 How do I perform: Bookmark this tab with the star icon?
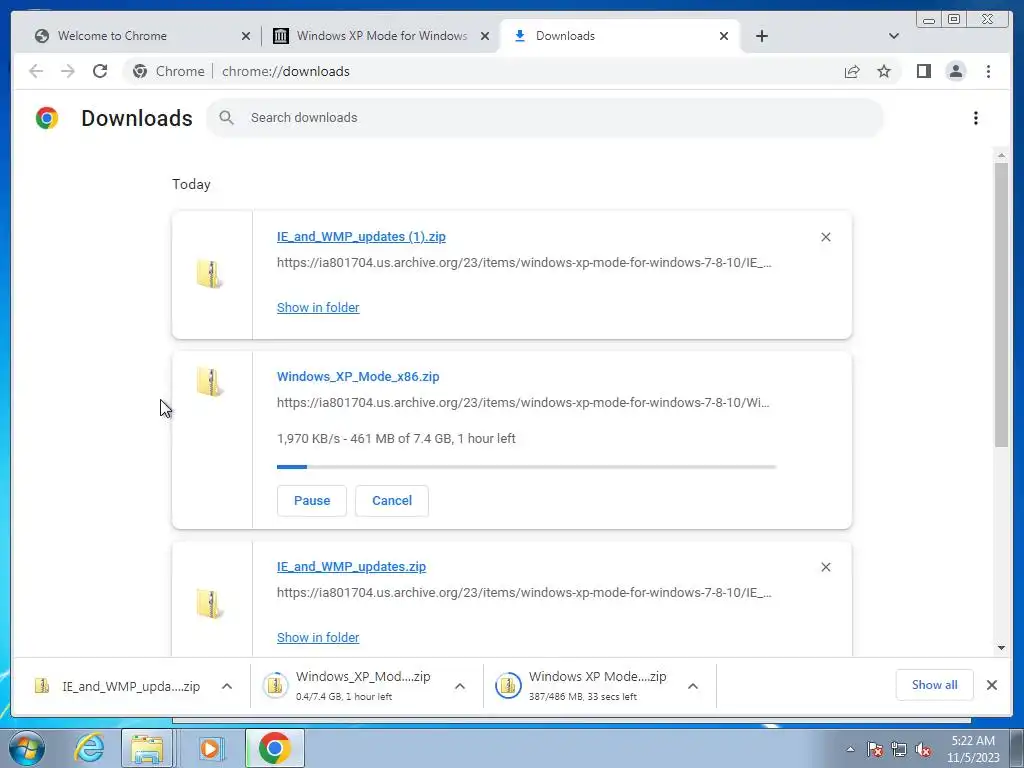pyautogui.click(x=884, y=71)
